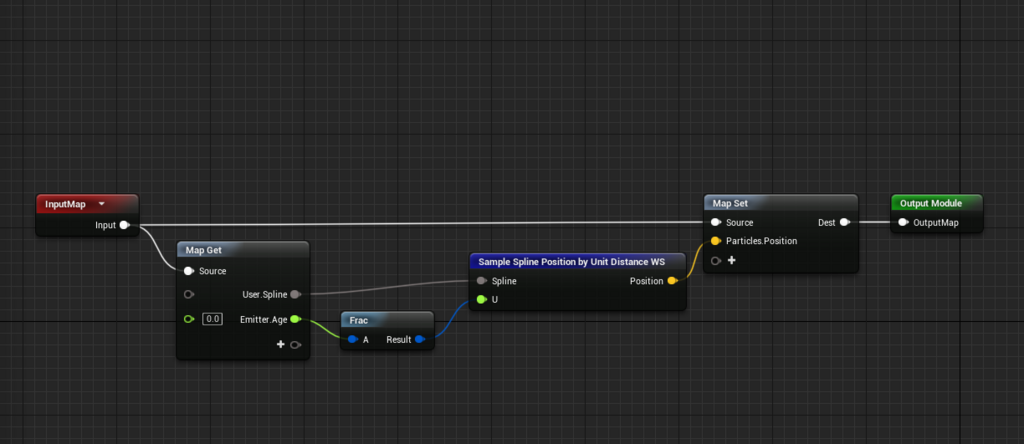This screenshot has width=1024, height=444.
Task: Click the Input output pin on InputMap
Action: pos(124,225)
